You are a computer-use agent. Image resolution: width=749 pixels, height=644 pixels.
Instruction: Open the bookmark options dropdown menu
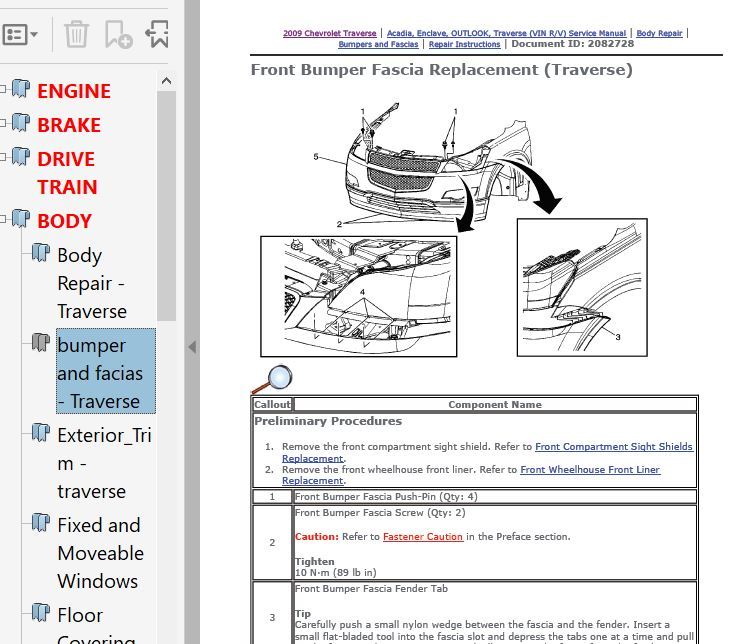[20, 35]
